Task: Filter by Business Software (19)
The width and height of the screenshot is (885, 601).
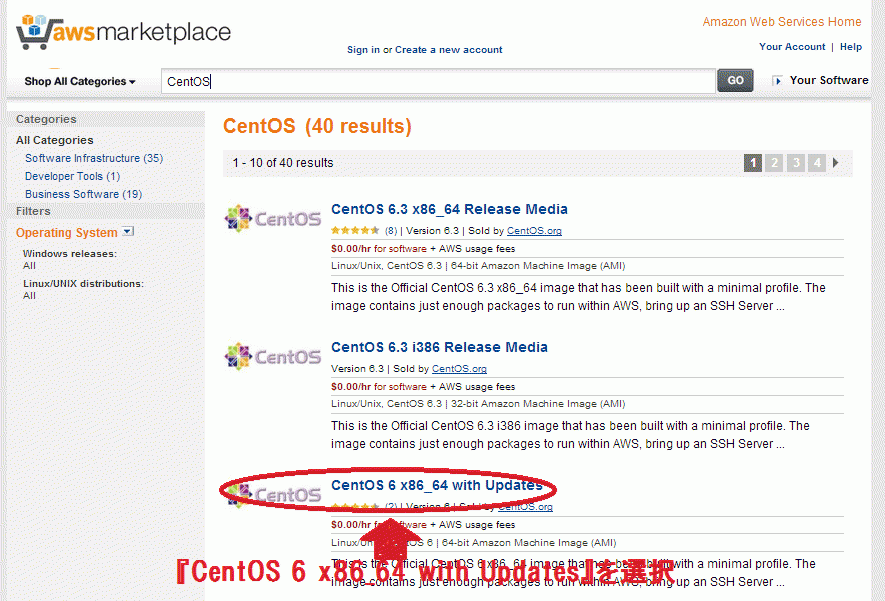Action: click(84, 194)
